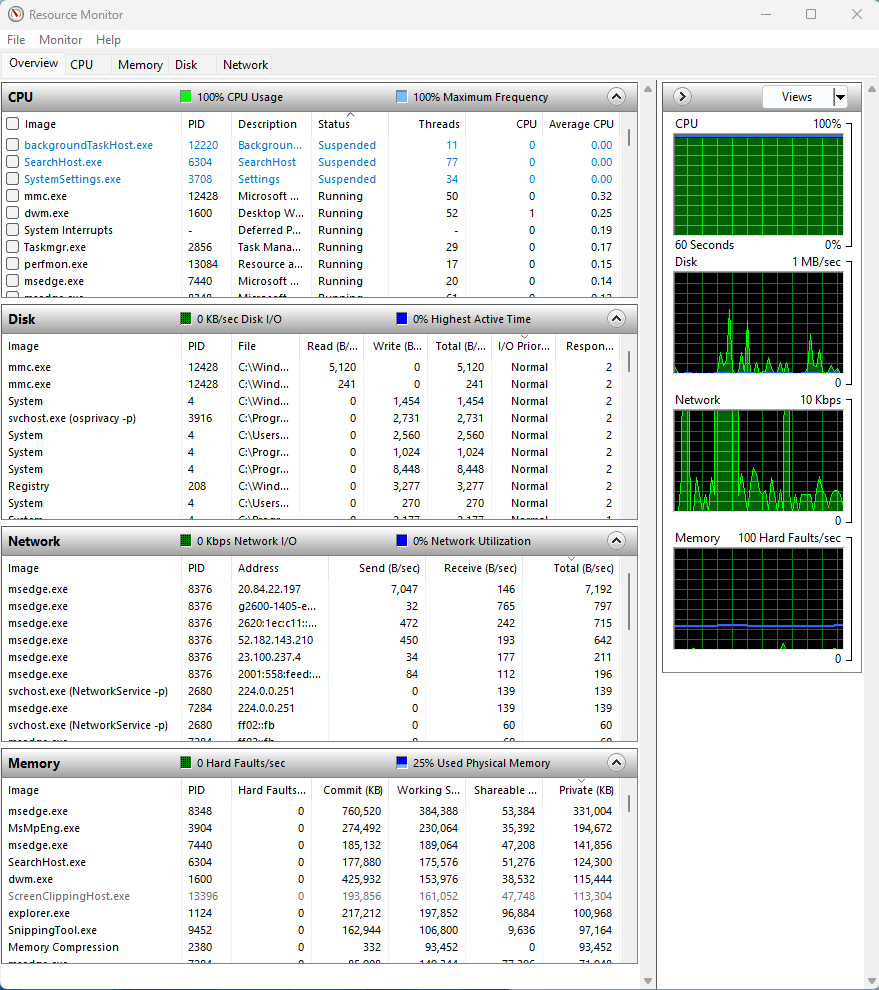Click the Memory hard faults graph
Image resolution: width=879 pixels, height=990 pixels.
click(758, 599)
